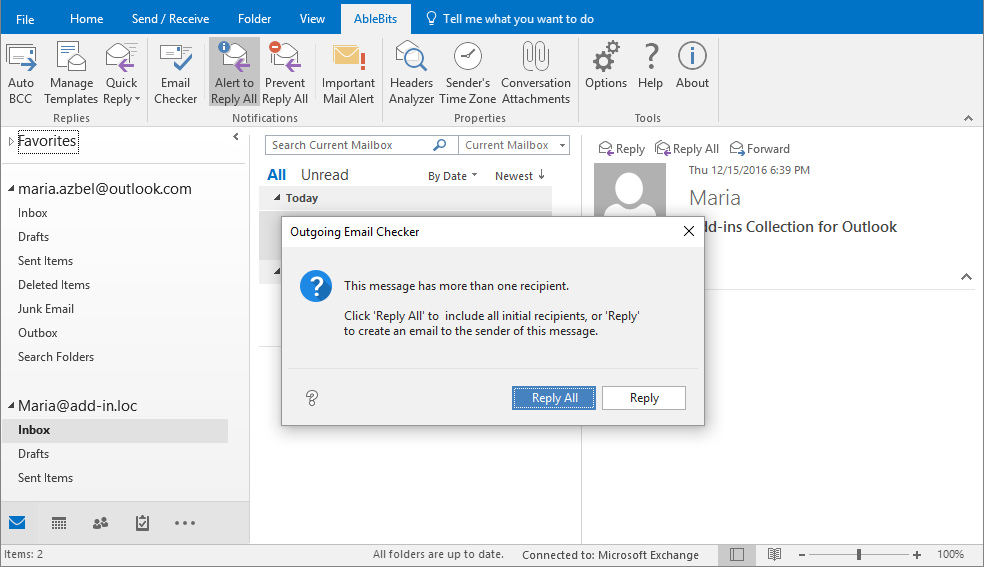The width and height of the screenshot is (984, 567).
Task: Open the Current Mailbox scope dropdown
Action: tap(514, 145)
